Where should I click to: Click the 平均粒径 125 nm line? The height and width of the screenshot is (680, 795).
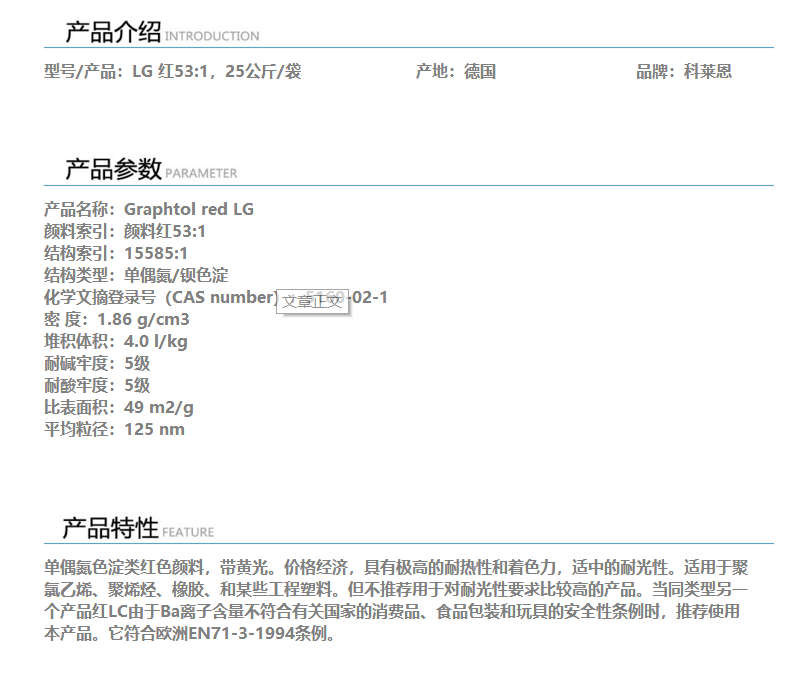114,429
